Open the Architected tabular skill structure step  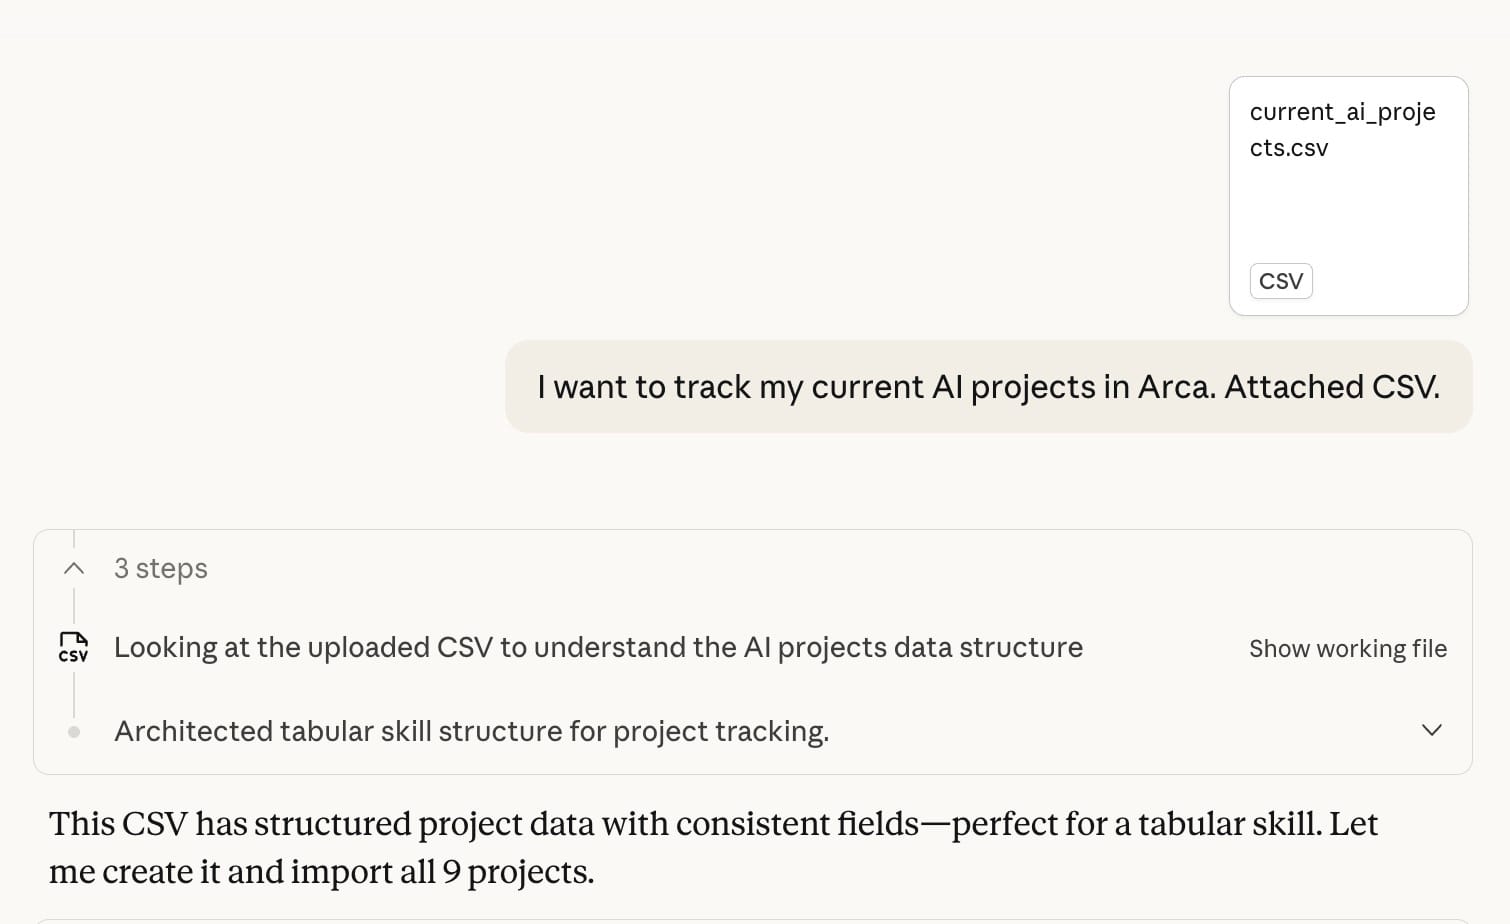[x=471, y=731]
